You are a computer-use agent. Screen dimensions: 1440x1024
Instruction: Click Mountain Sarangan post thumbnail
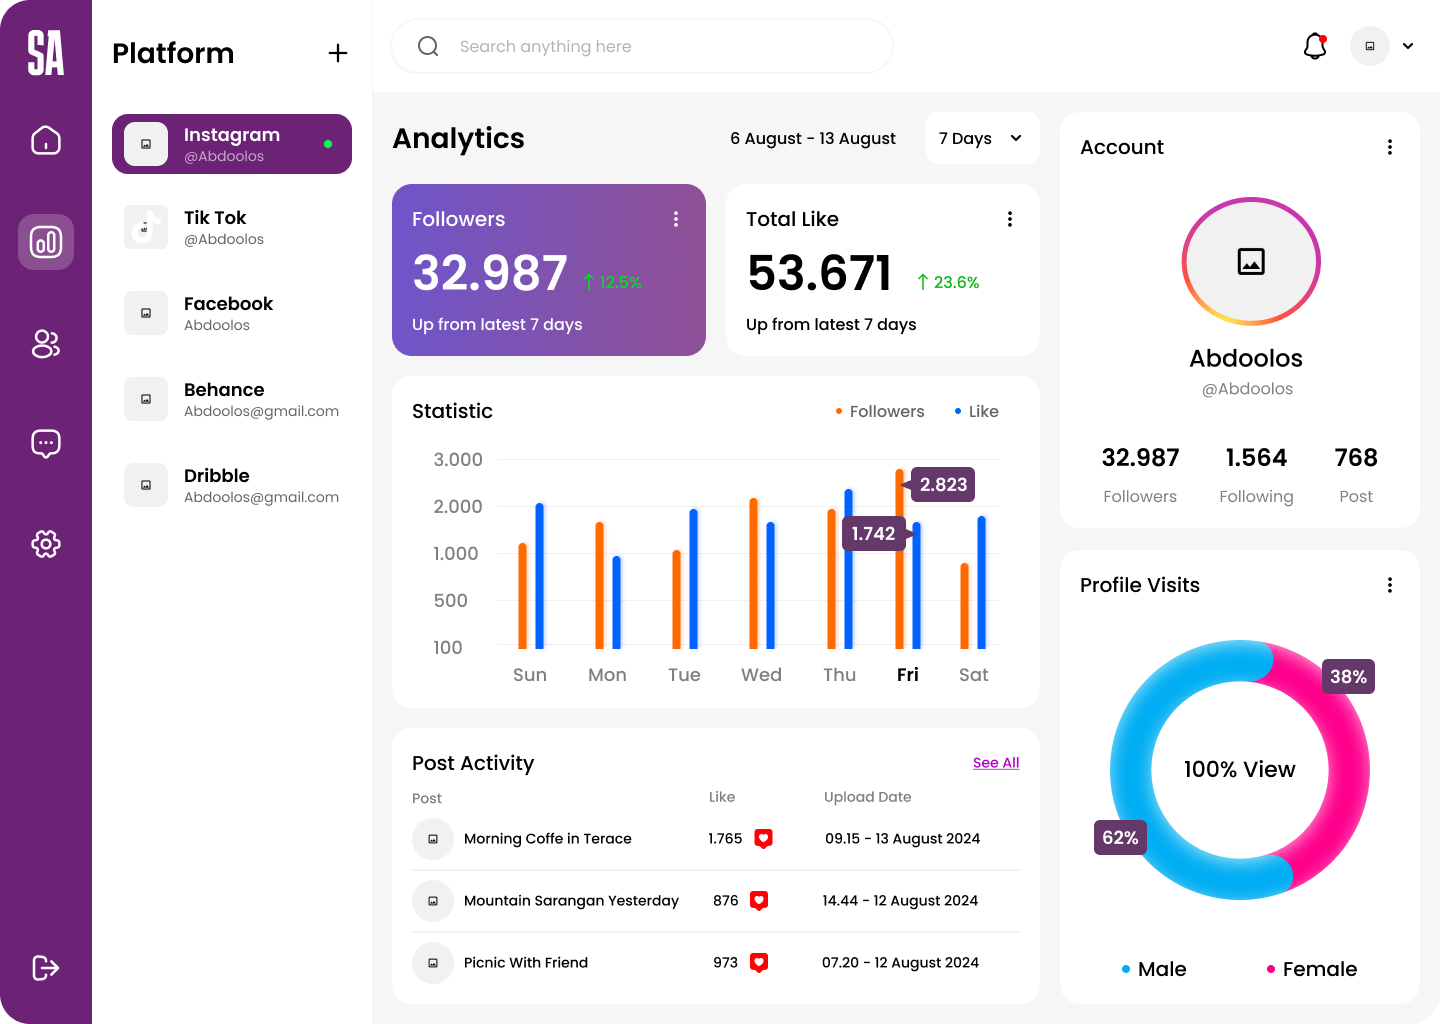pos(433,901)
